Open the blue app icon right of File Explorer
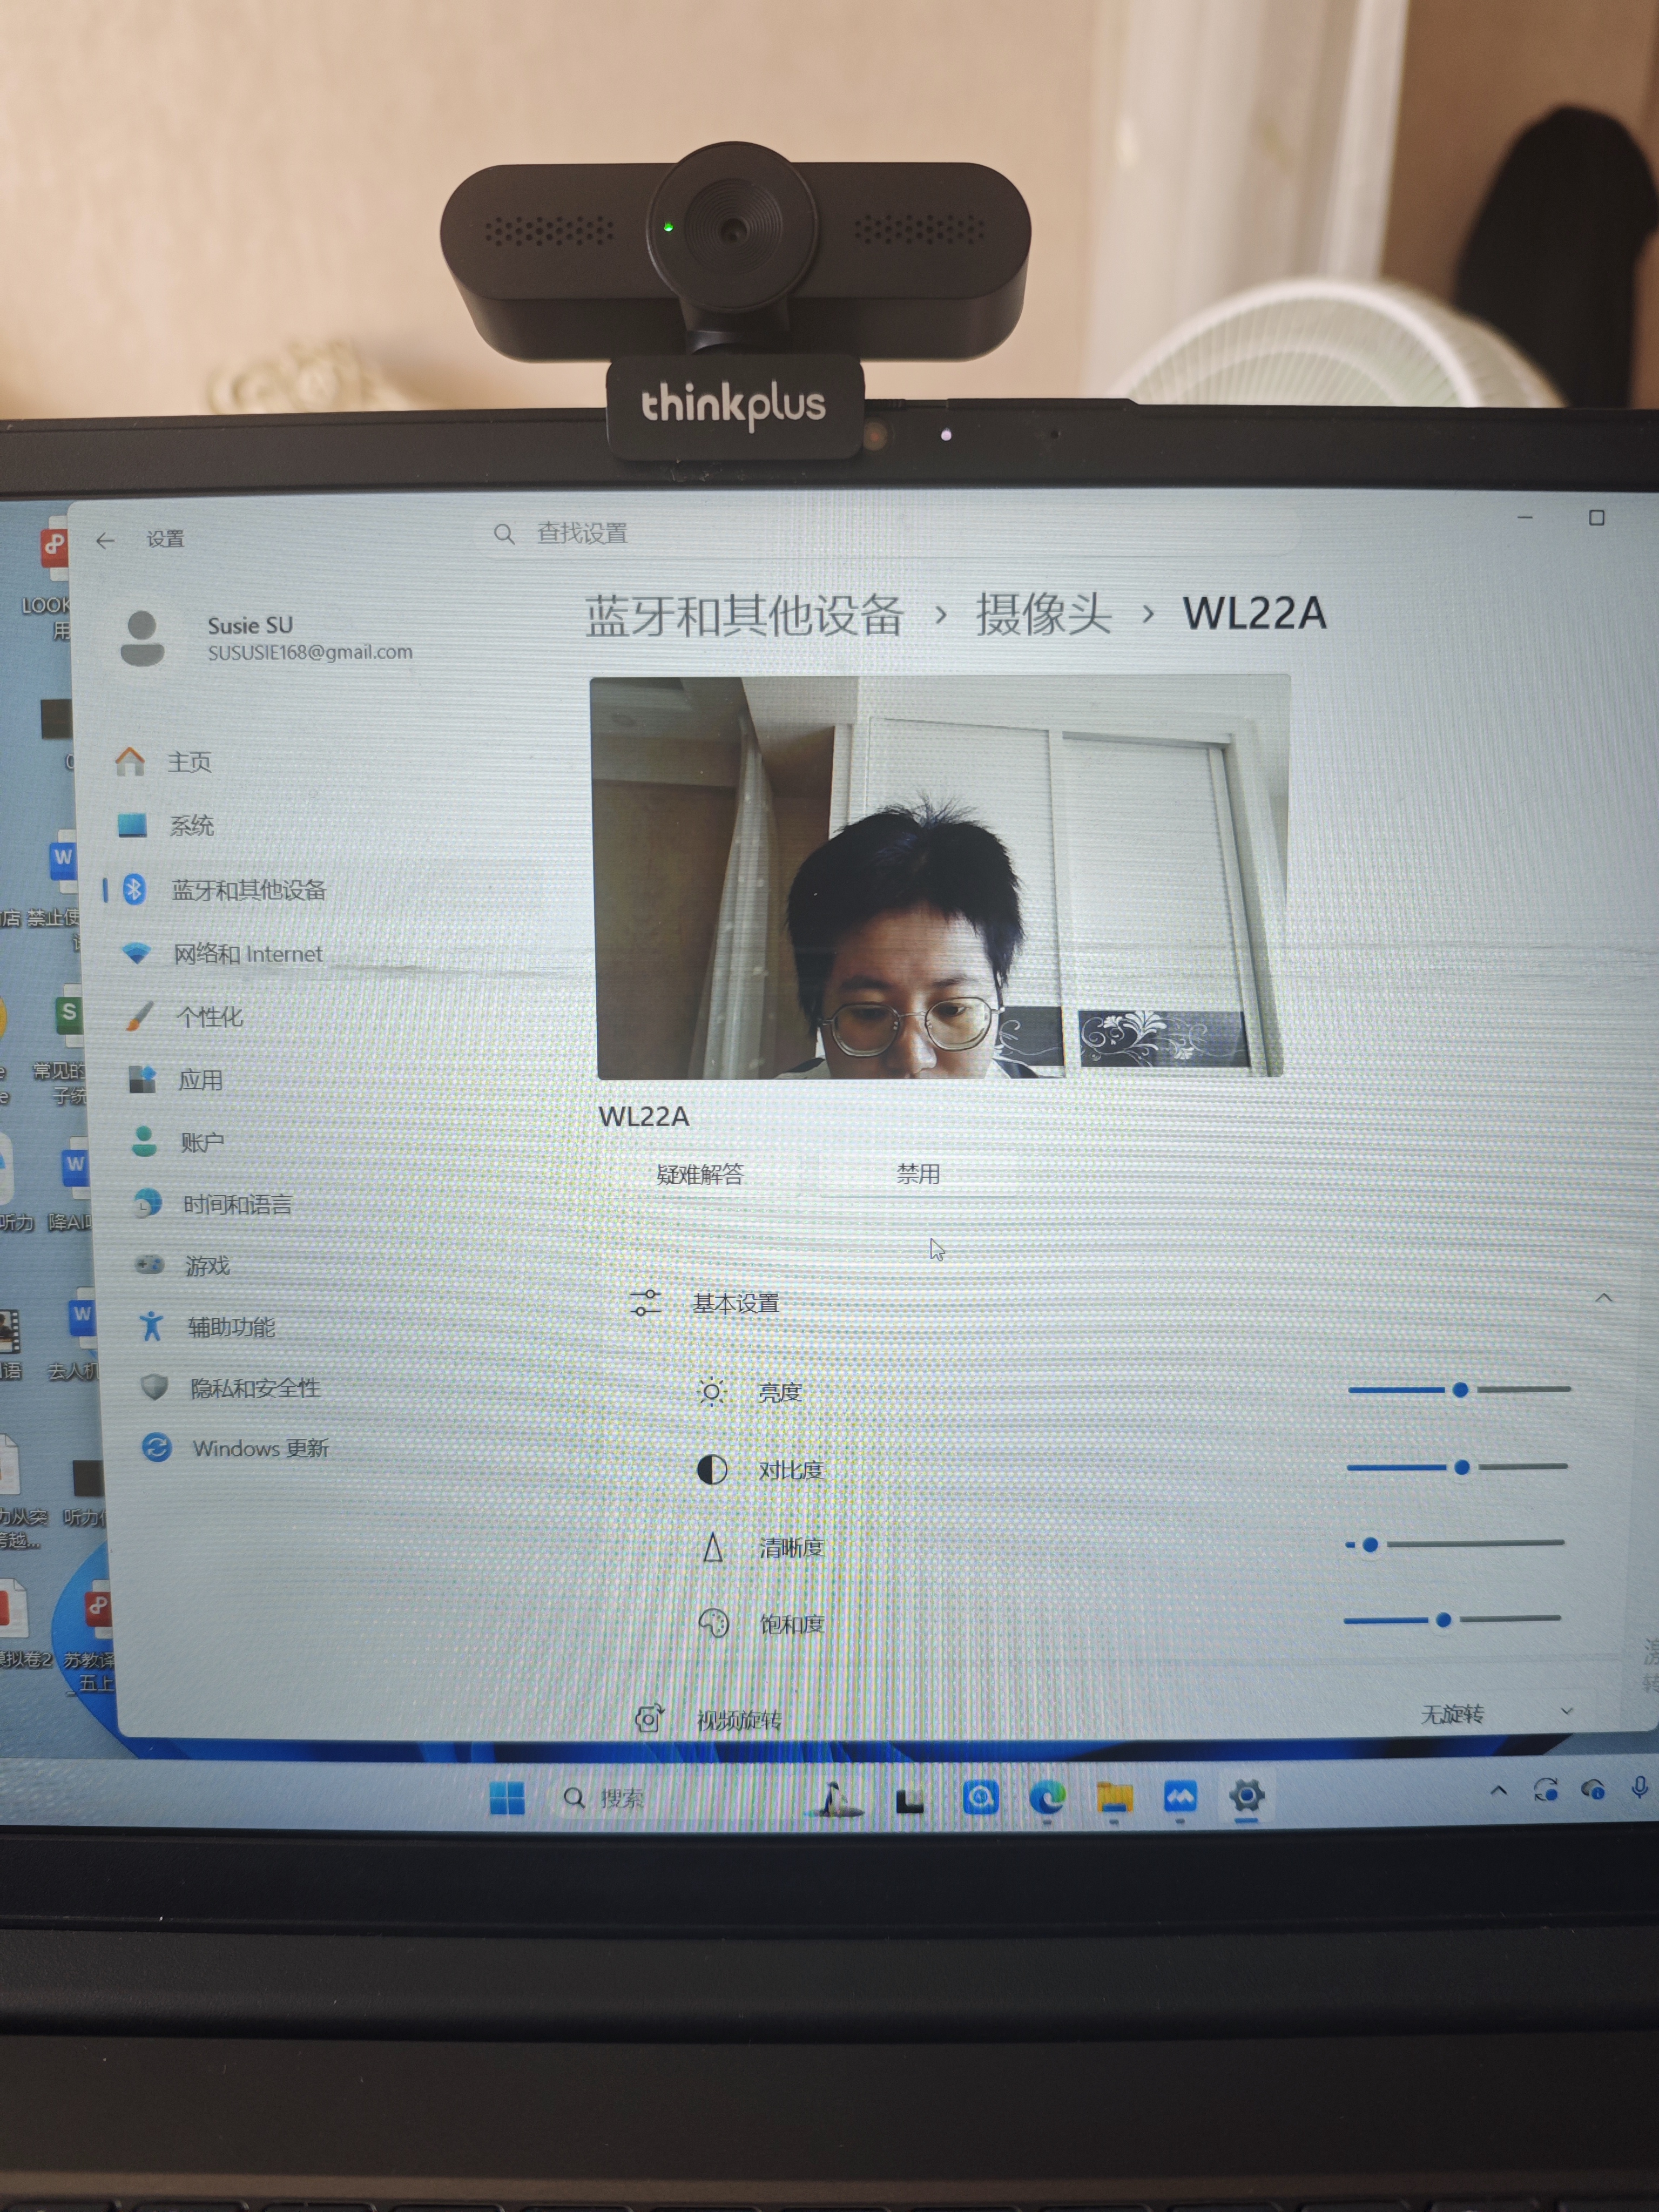Viewport: 1659px width, 2212px height. [1180, 1798]
